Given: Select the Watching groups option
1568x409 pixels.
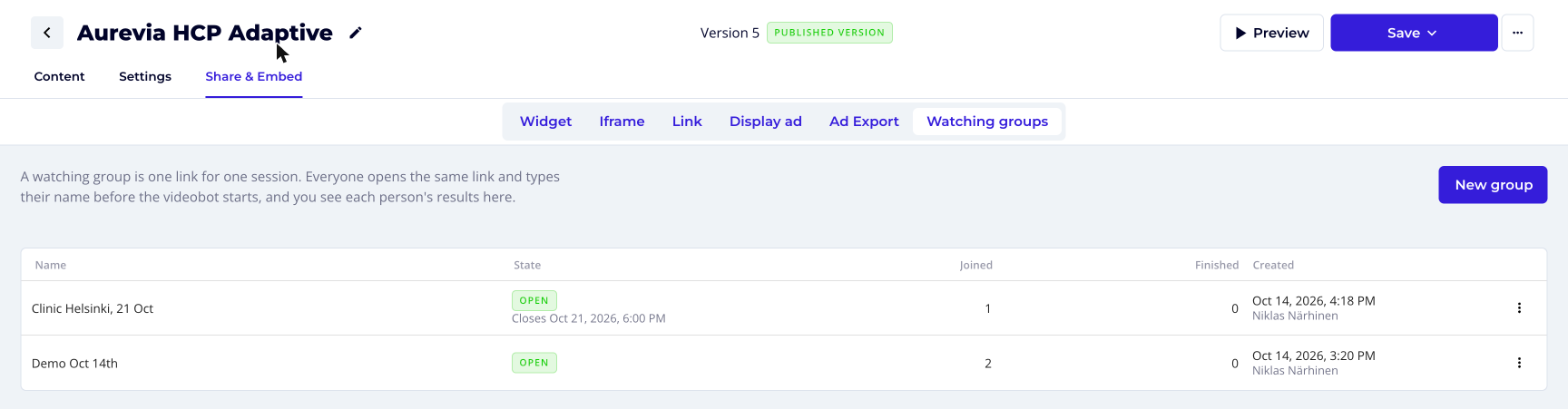Looking at the screenshot, I should (x=987, y=122).
